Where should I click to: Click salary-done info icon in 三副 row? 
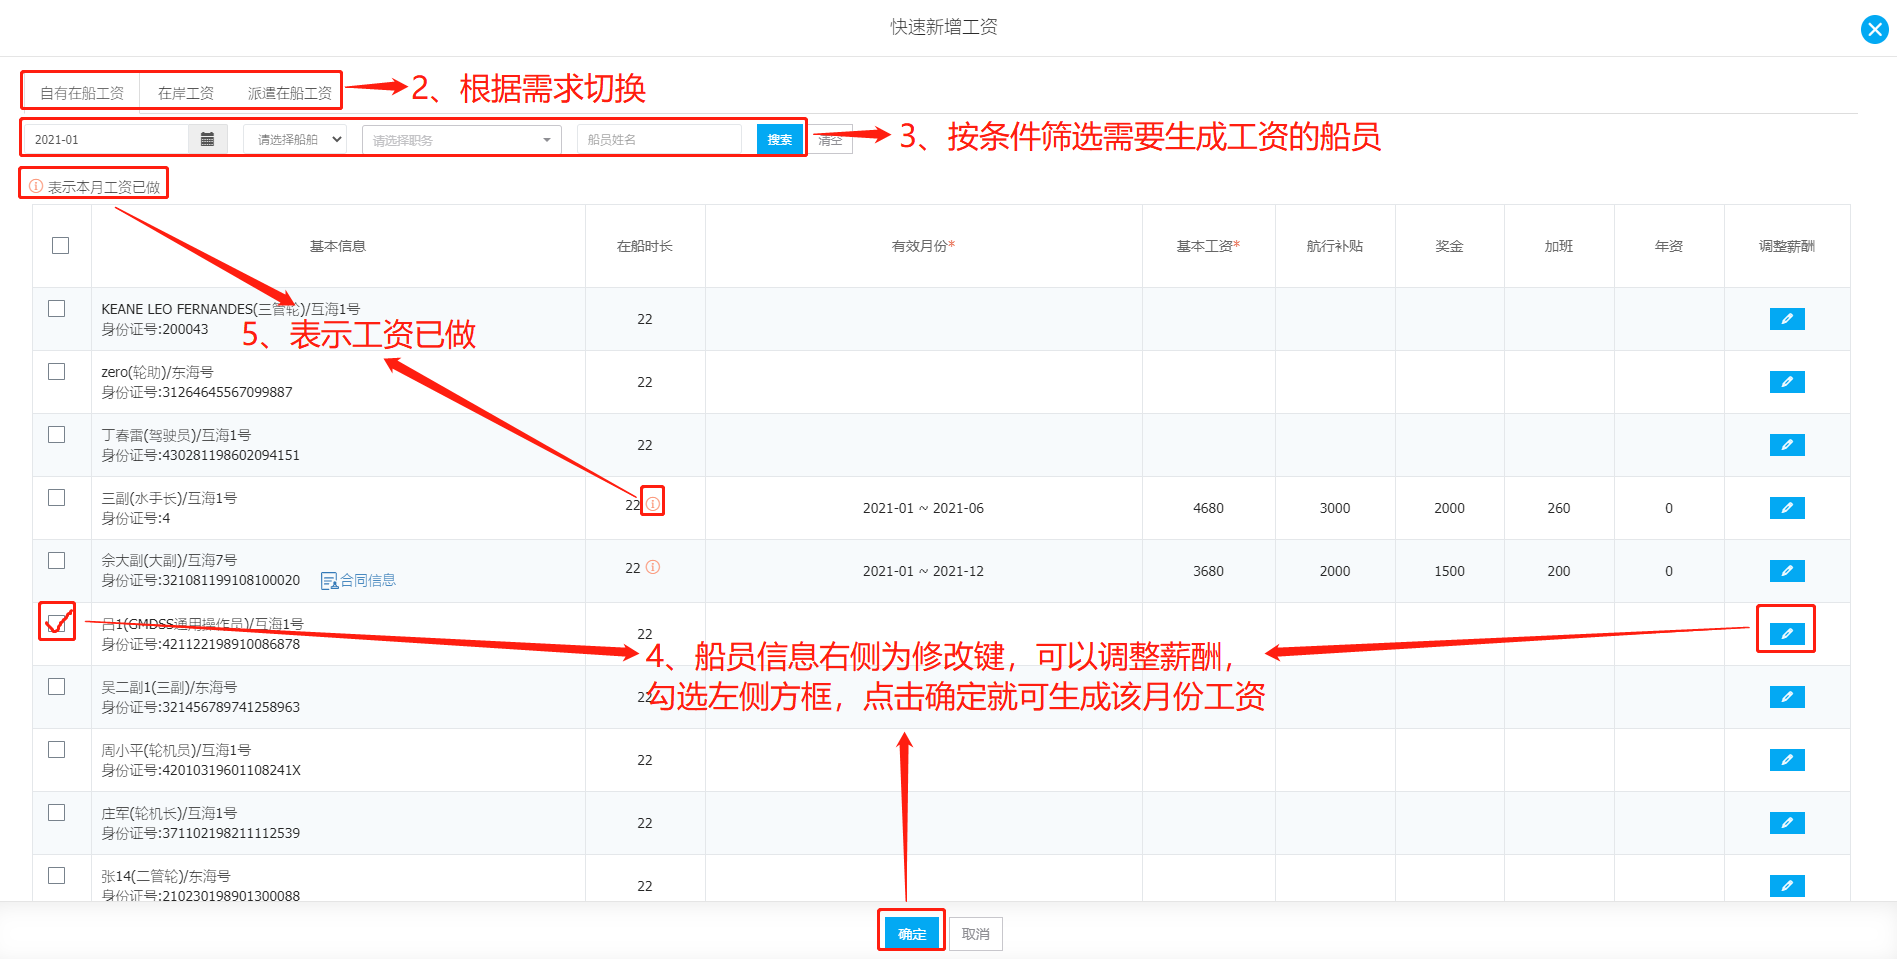(652, 504)
